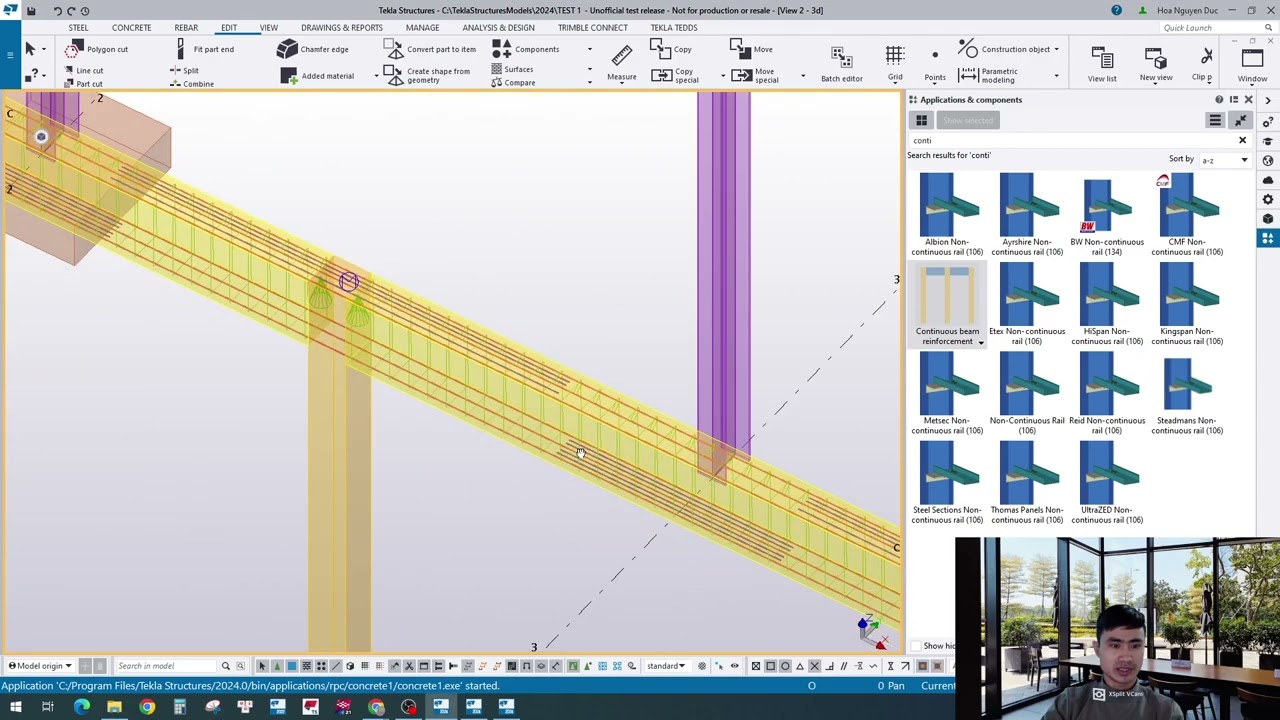1280x720 pixels.
Task: Select Albion Non-continuous rail (106)
Action: tap(947, 216)
